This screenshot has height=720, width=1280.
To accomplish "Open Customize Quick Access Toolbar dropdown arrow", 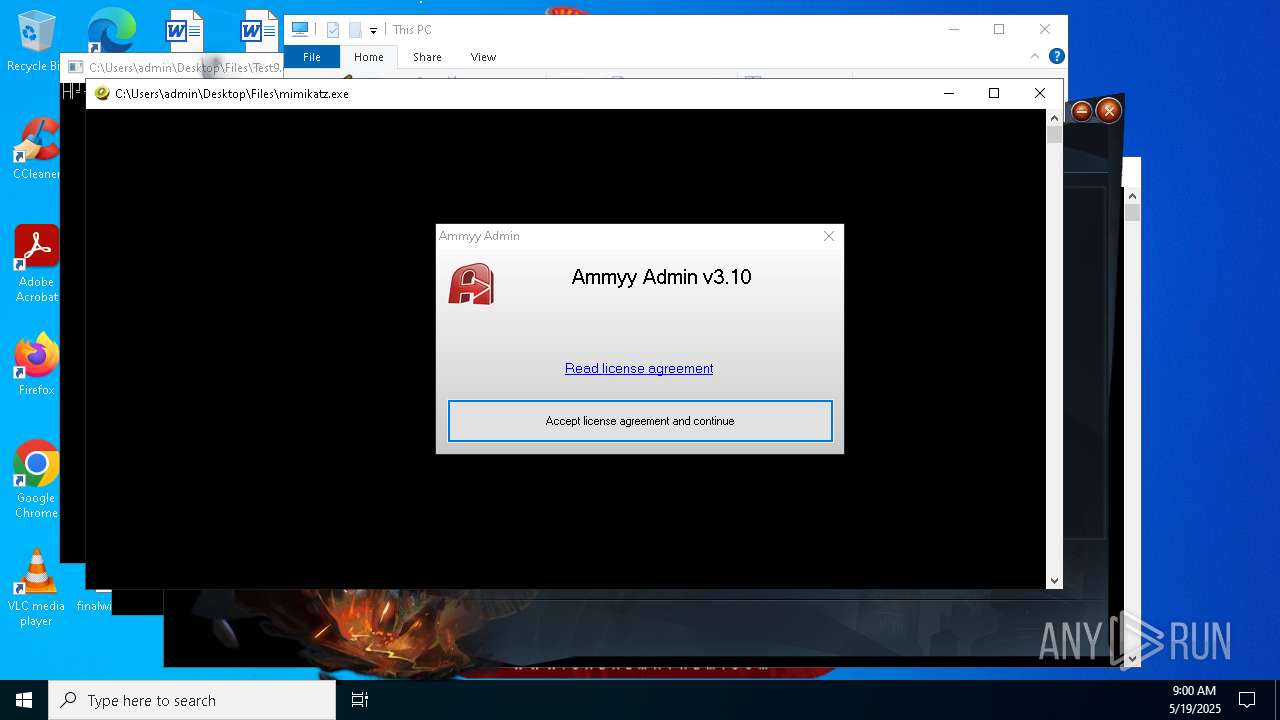I will (x=373, y=31).
